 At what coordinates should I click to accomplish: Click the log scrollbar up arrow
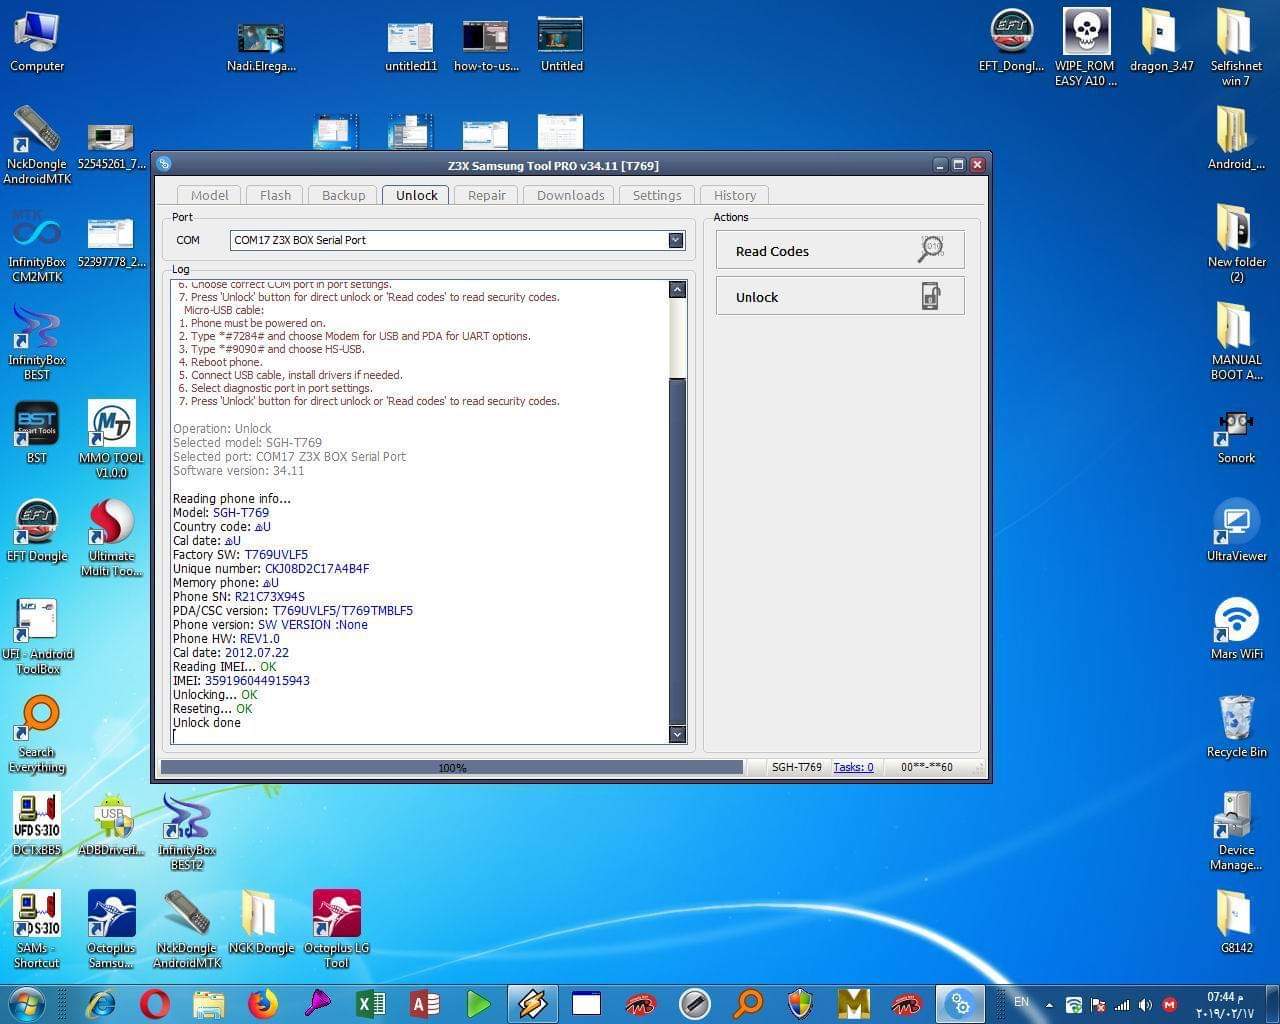pyautogui.click(x=677, y=289)
